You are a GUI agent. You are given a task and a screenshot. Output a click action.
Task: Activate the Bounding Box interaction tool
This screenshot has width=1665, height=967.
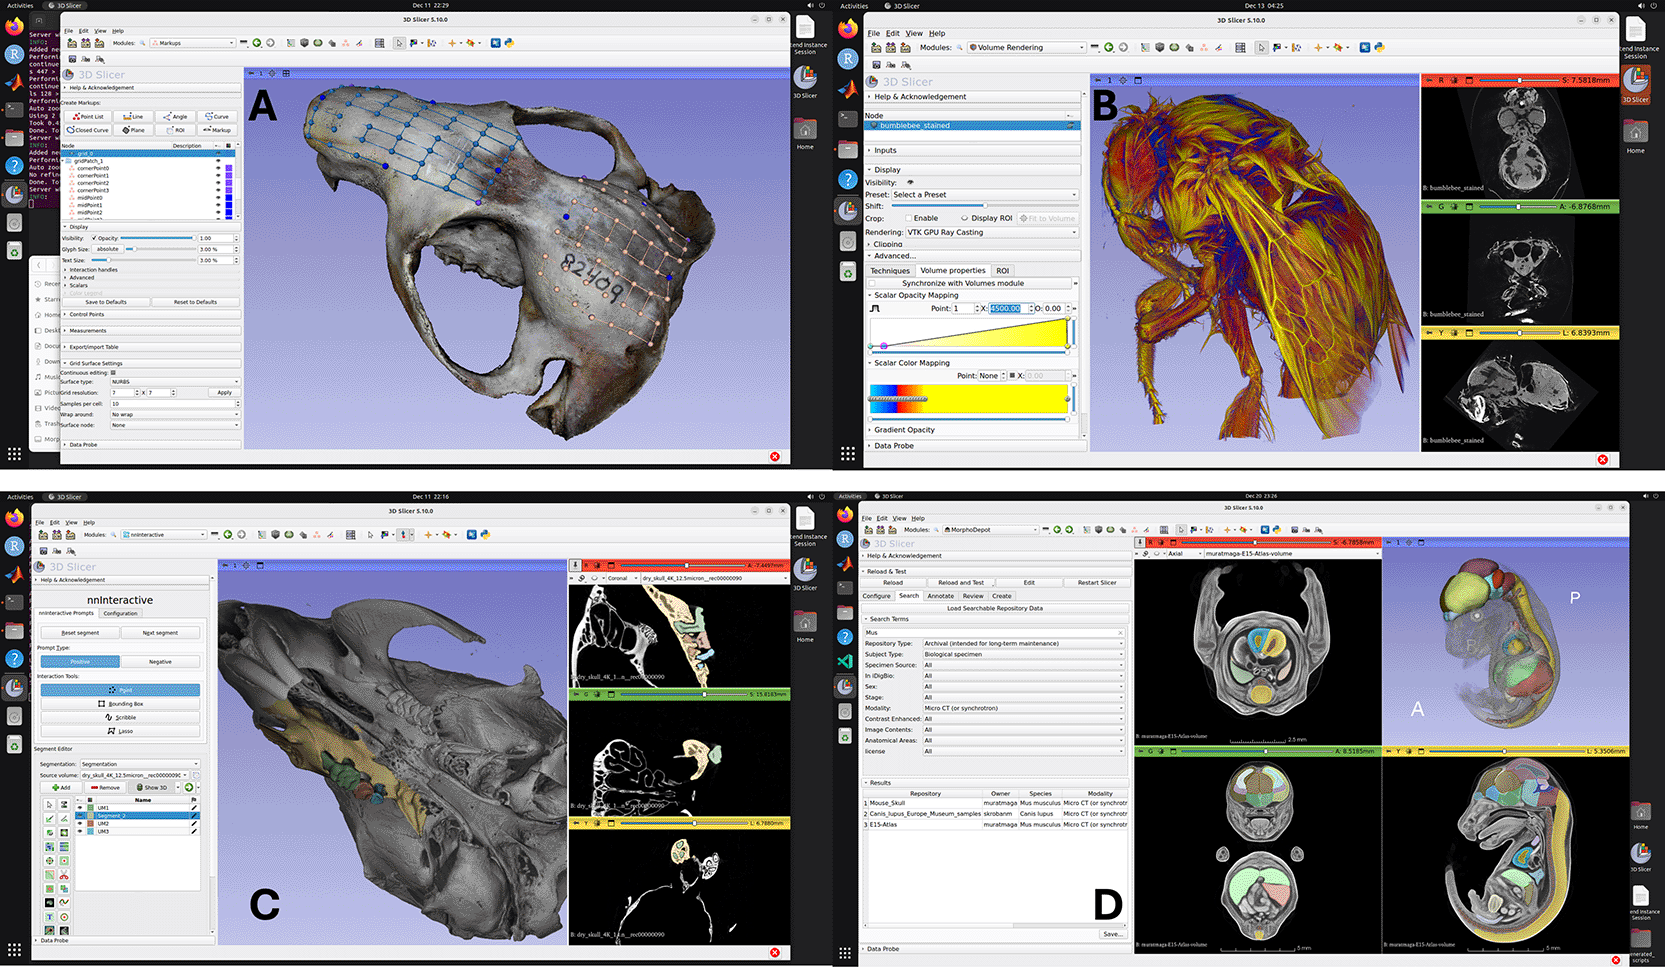click(120, 704)
